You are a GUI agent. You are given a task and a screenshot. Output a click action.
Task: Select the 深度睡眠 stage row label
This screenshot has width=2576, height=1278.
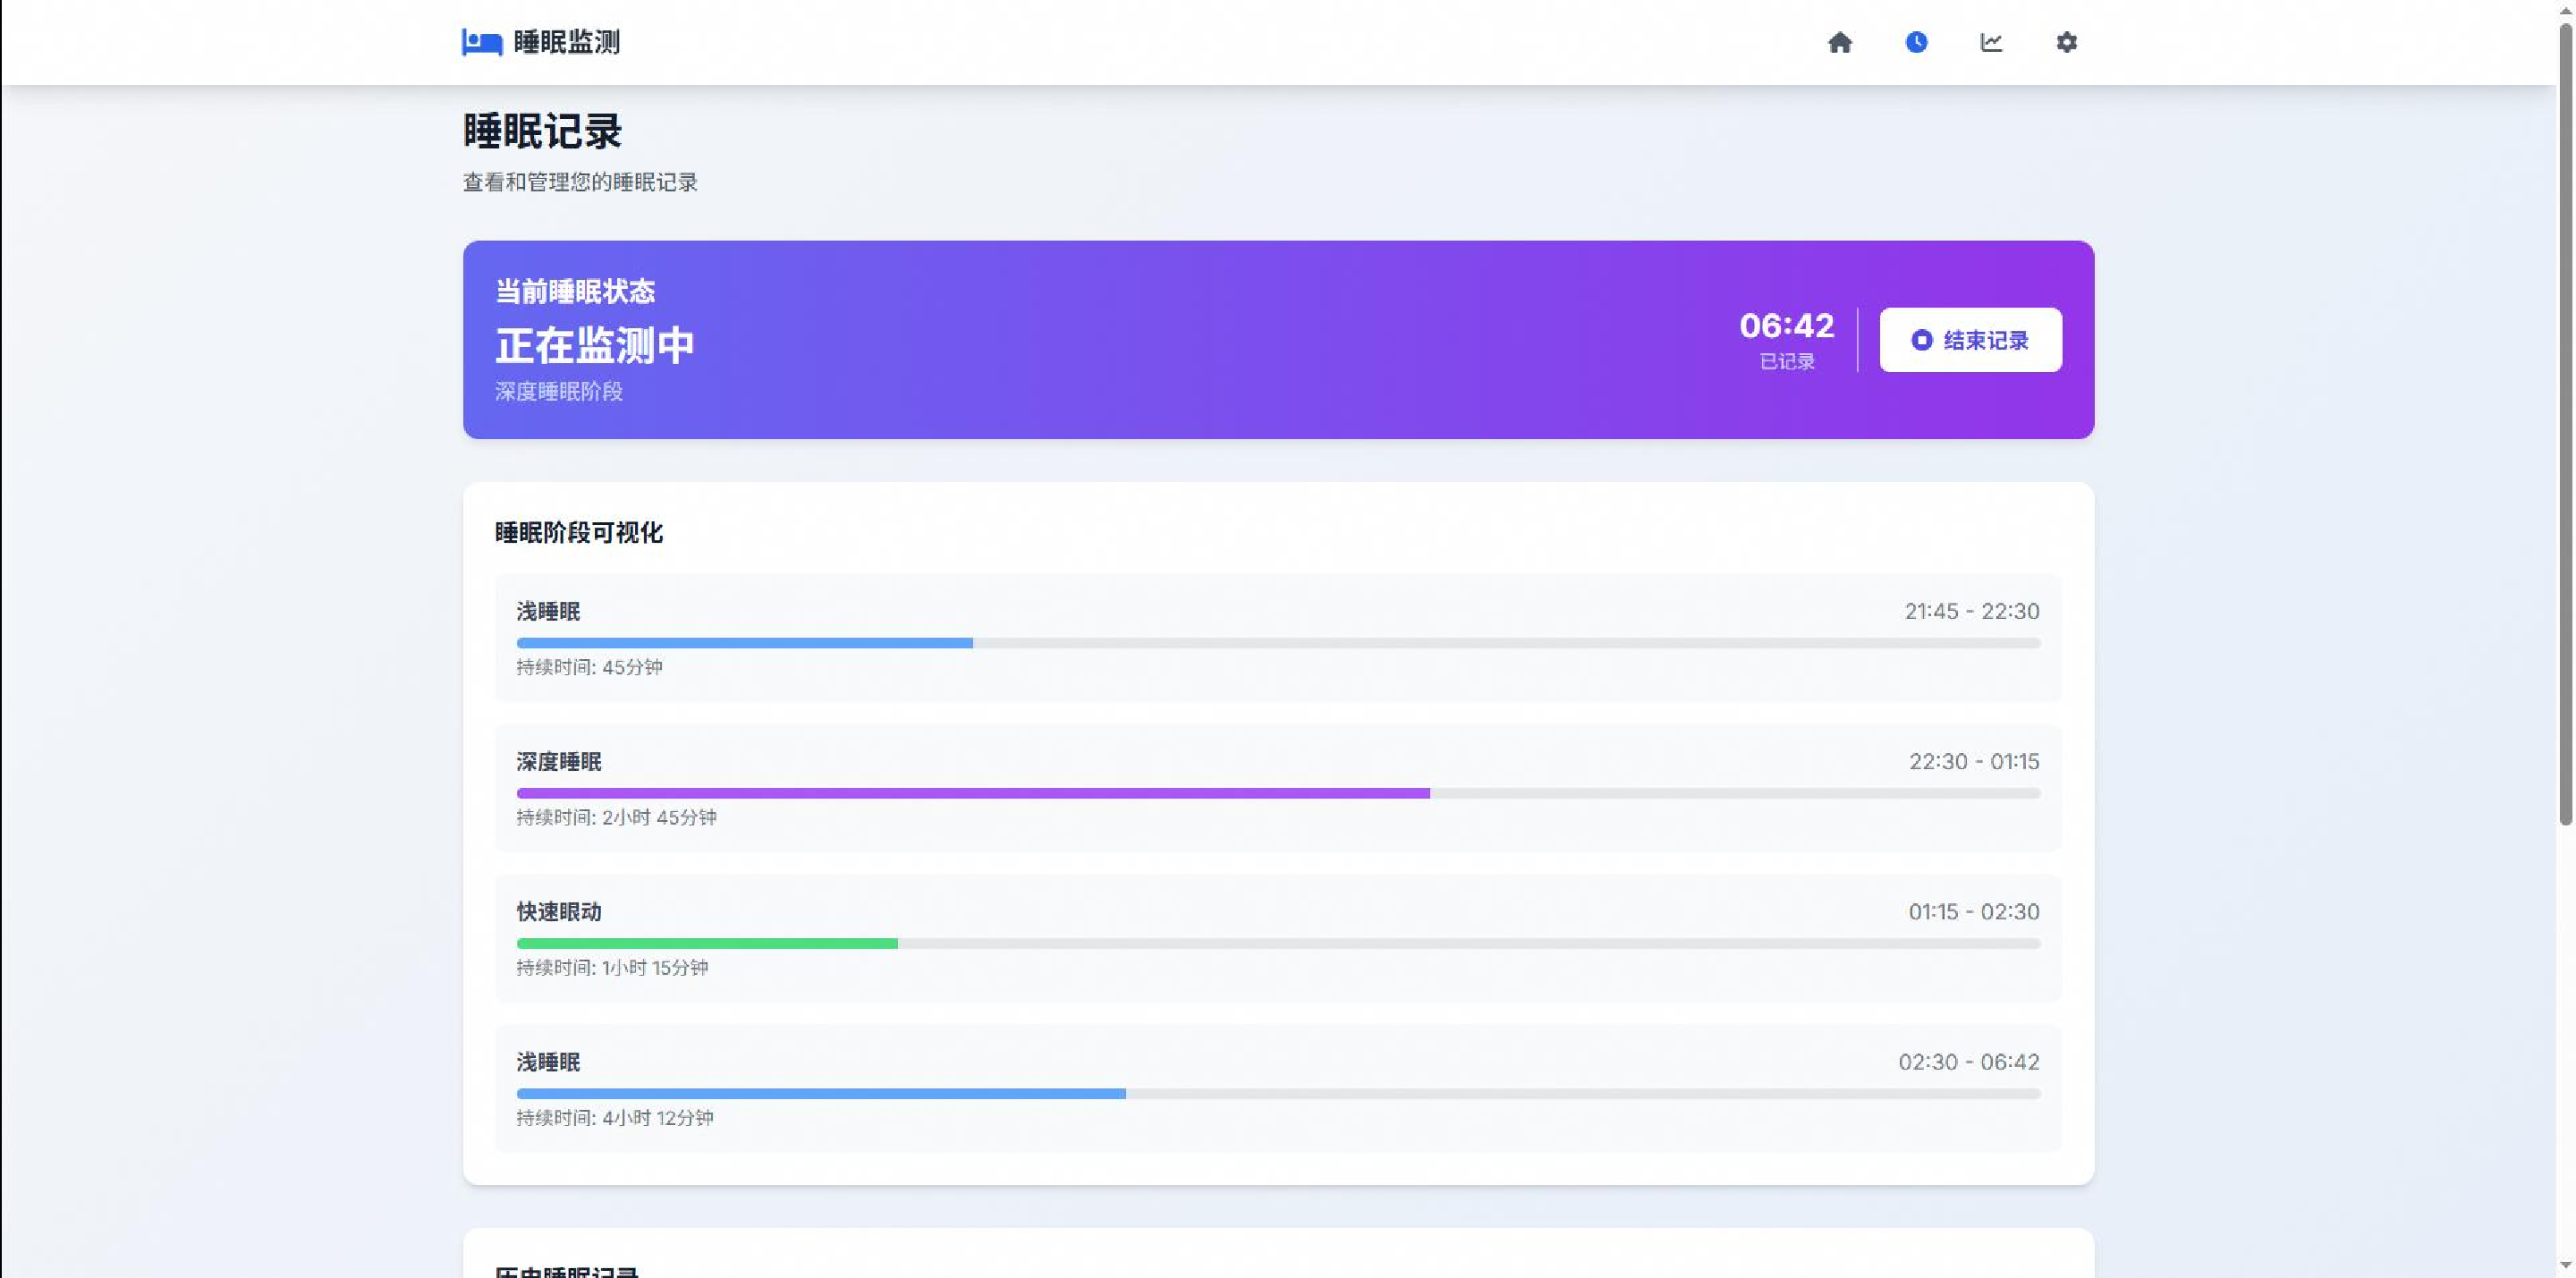click(x=558, y=761)
